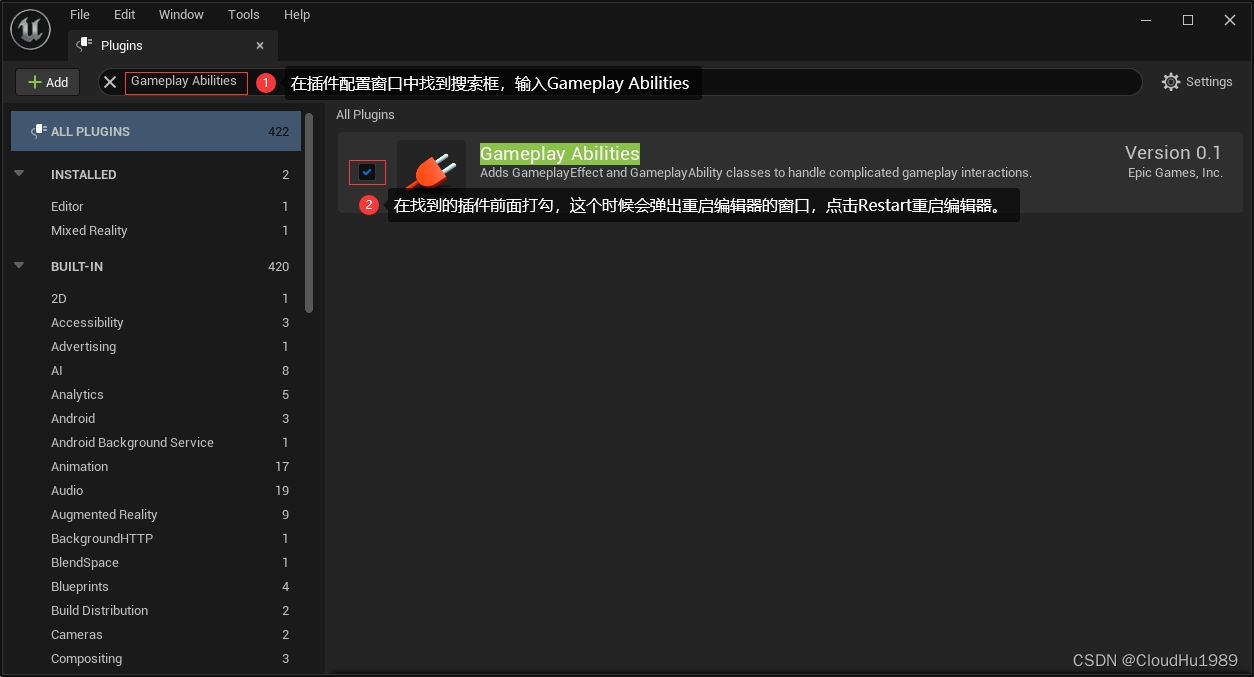1254x677 pixels.
Task: Select the Blueprints category
Action: [156, 586]
